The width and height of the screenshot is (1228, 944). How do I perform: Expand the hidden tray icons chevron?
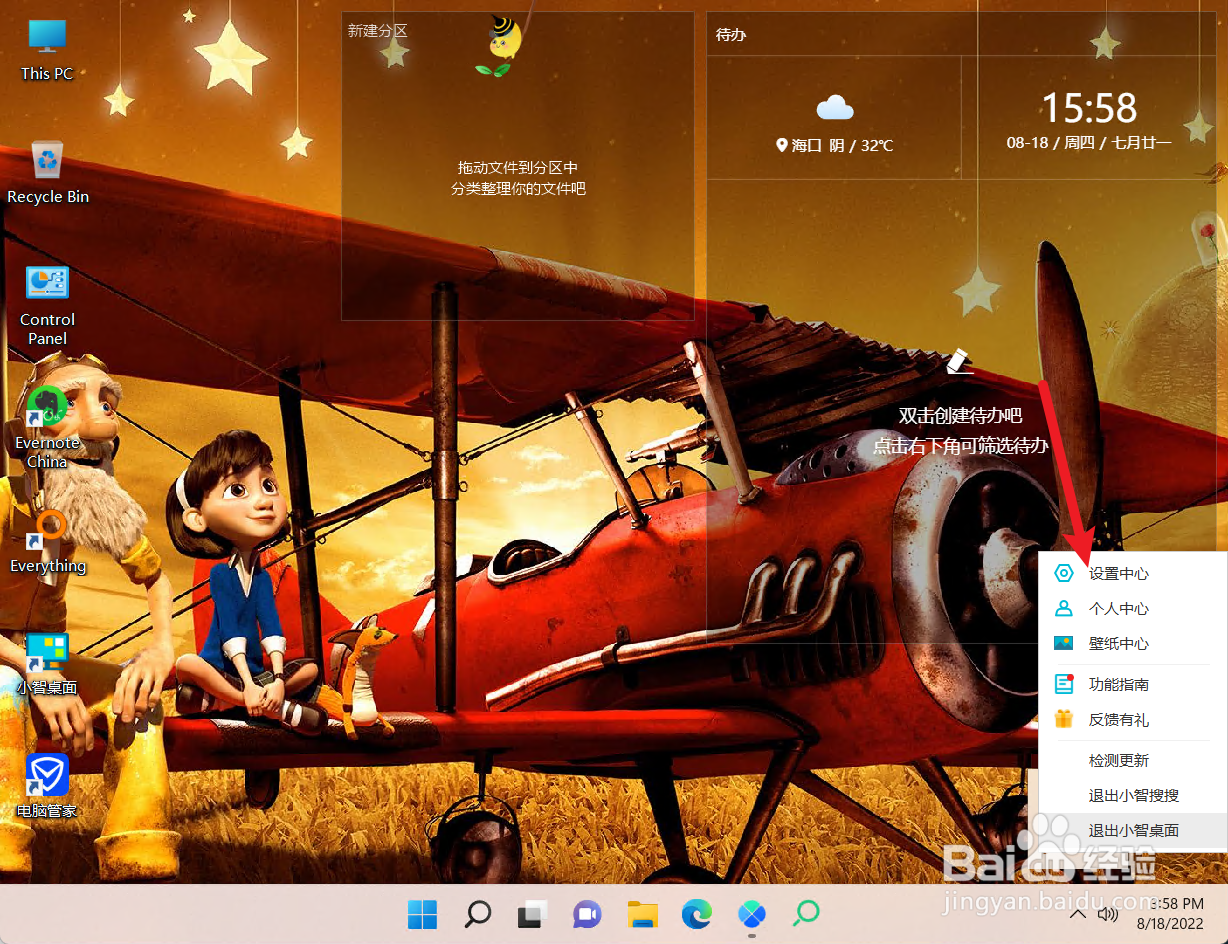(x=1077, y=913)
